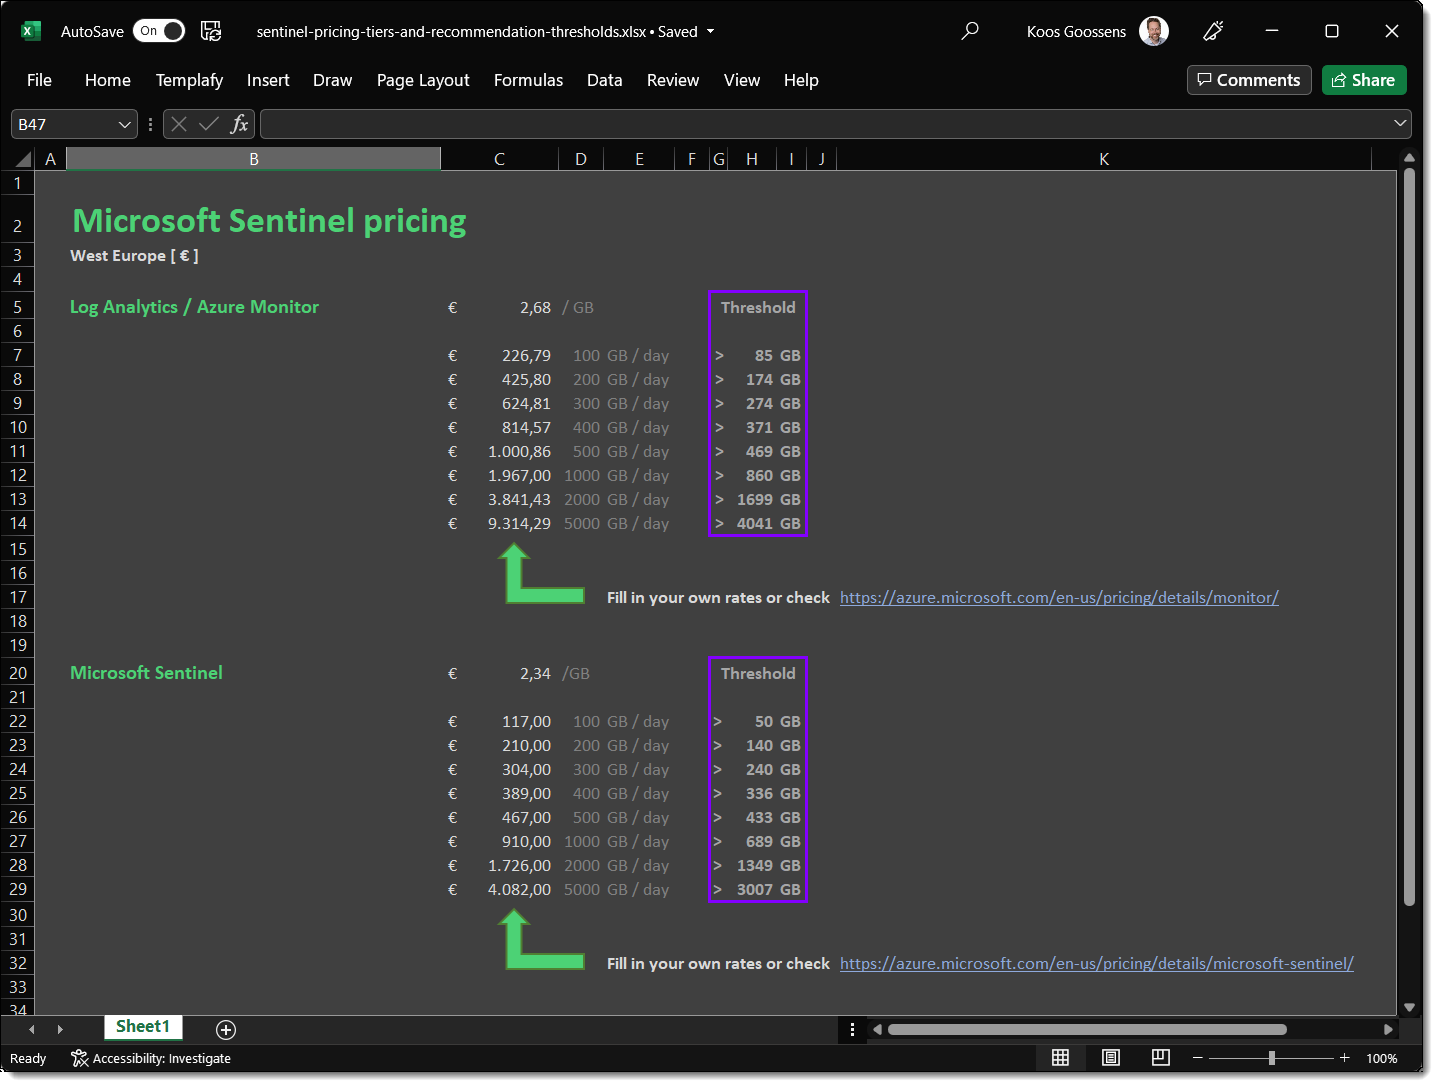Image resolution: width=1438 pixels, height=1087 pixels.
Task: Open the Formulas tab
Action: tap(528, 80)
